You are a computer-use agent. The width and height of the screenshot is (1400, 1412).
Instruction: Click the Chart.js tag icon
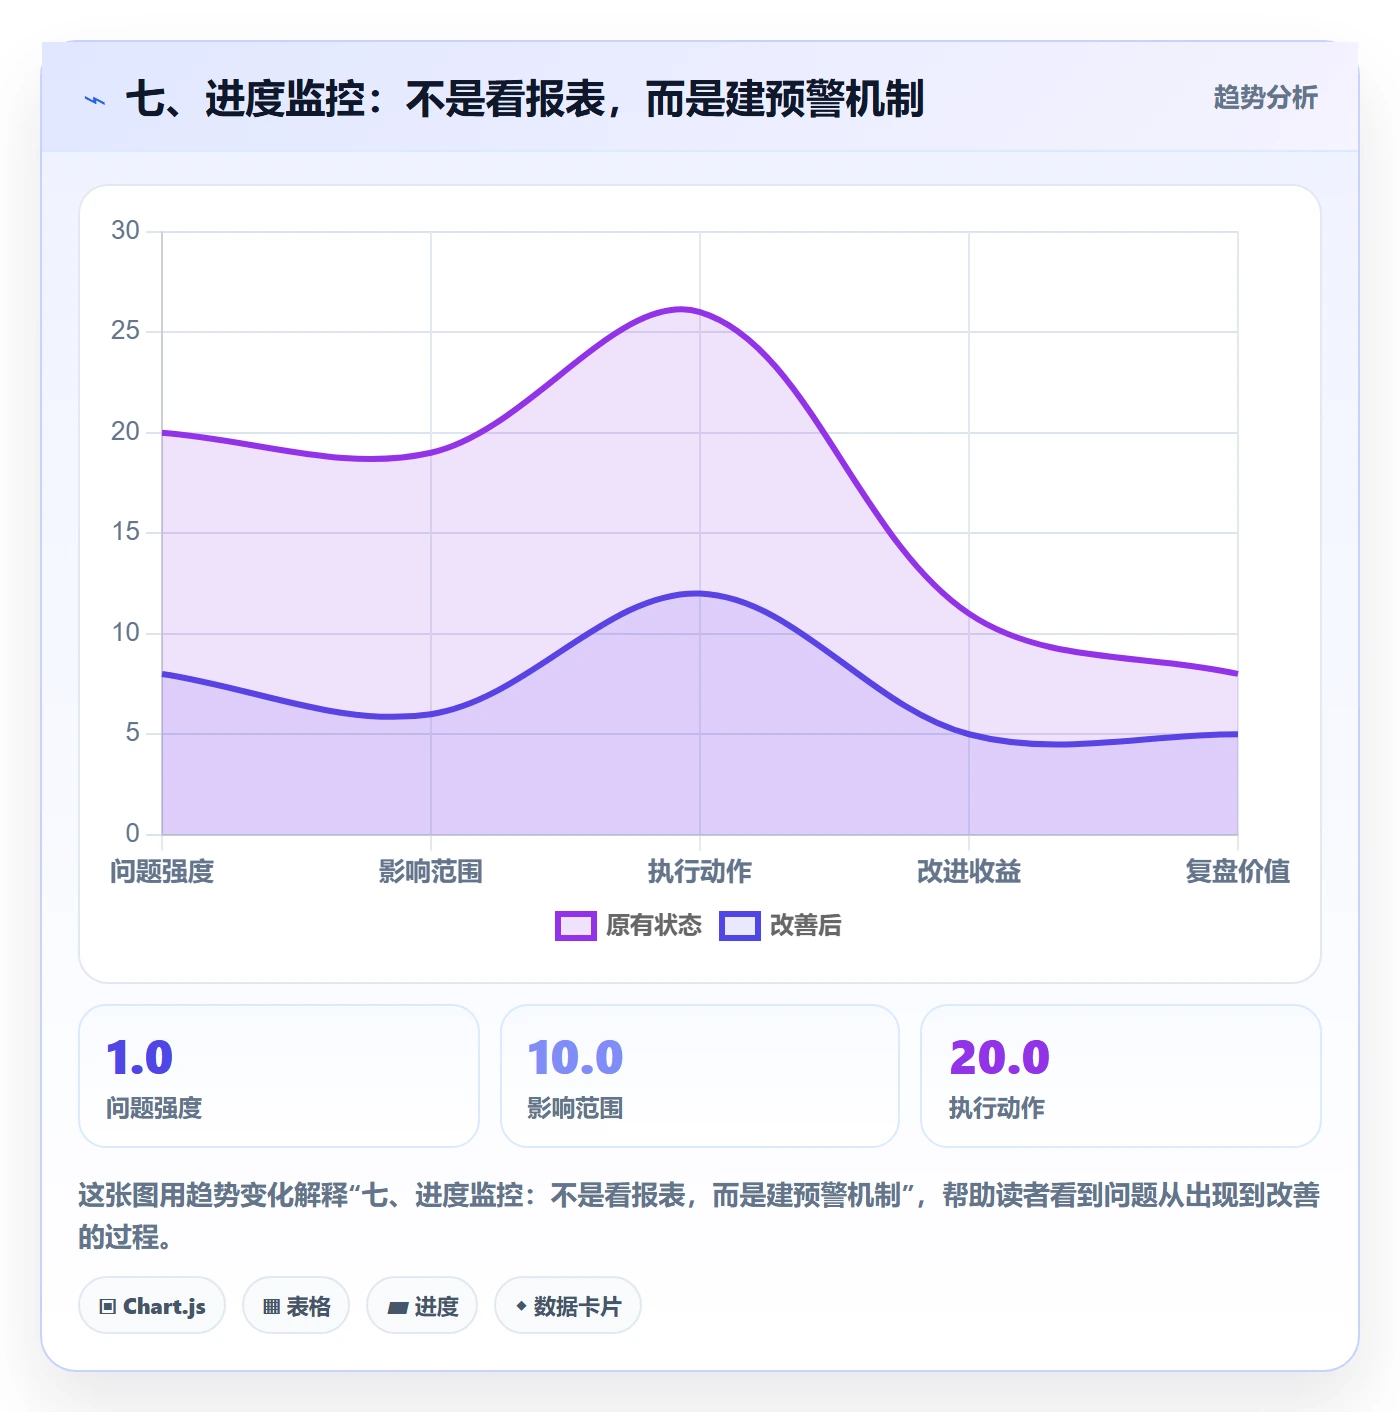click(108, 1306)
